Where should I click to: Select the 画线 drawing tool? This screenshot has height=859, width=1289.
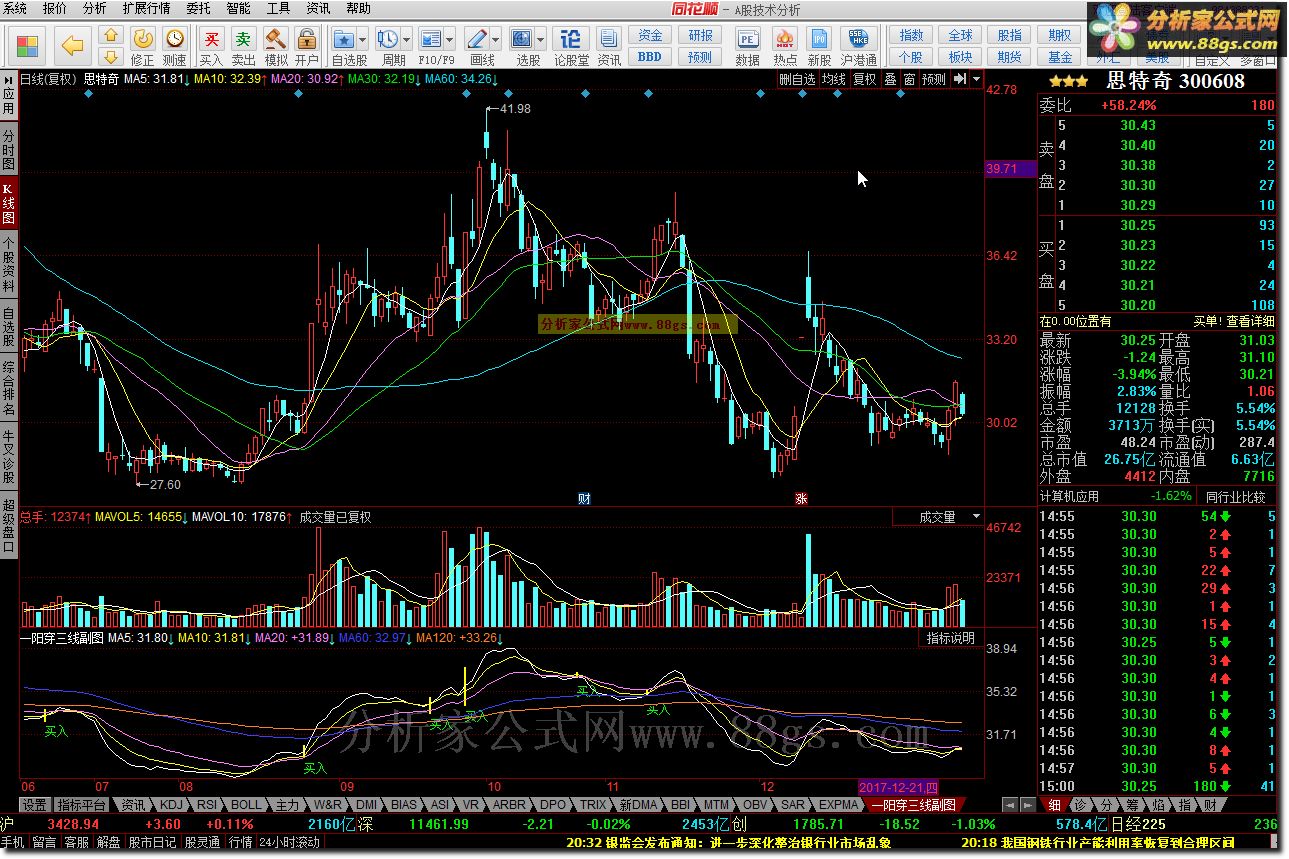[x=477, y=40]
